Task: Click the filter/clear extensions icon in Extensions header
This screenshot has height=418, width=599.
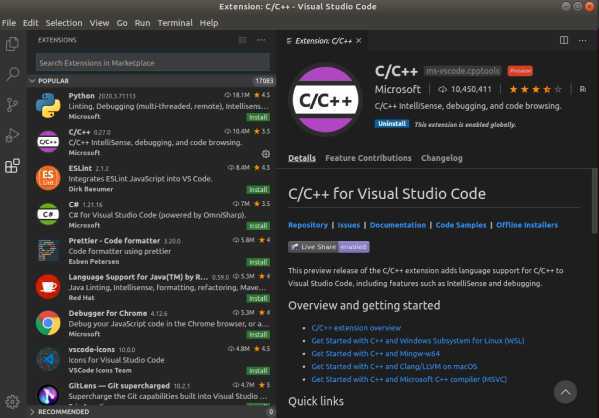Action: click(243, 40)
